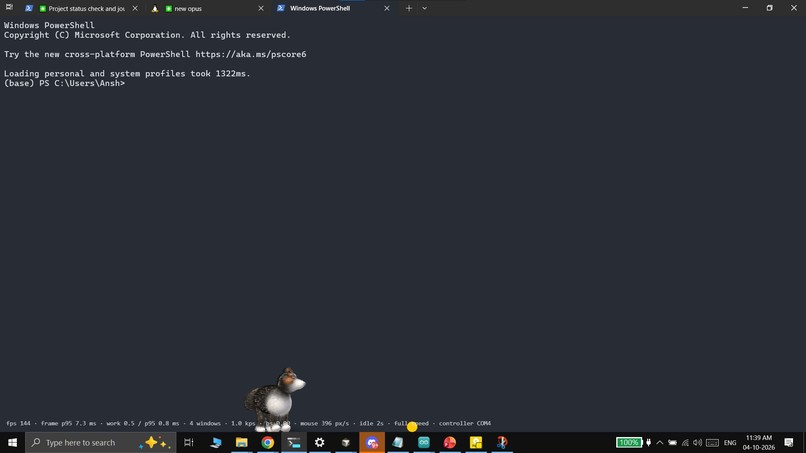Switch to the 'Project status check' tab
This screenshot has height=453, width=806.
tap(81, 8)
